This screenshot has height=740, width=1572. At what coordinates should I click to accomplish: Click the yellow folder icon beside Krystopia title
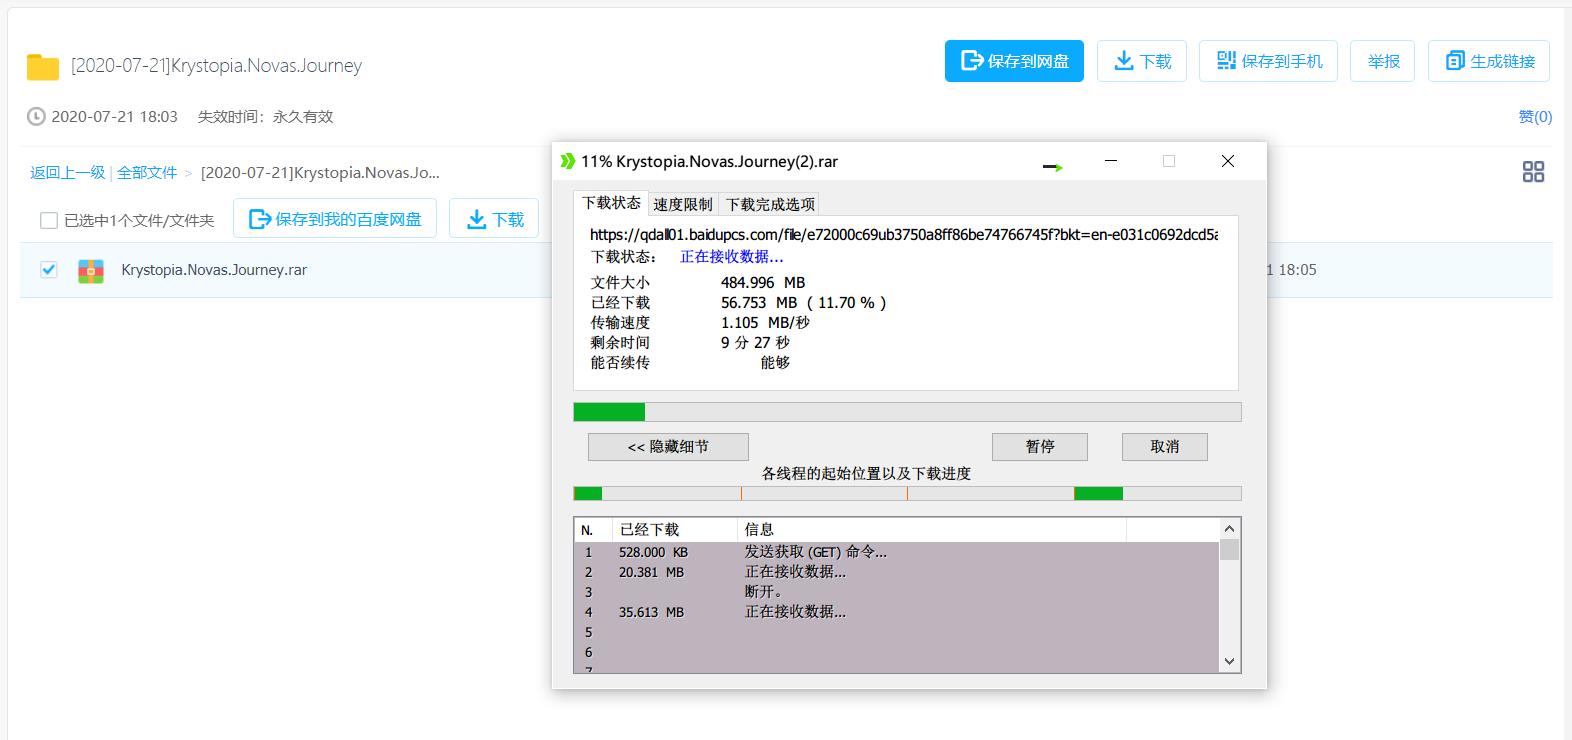coord(43,67)
